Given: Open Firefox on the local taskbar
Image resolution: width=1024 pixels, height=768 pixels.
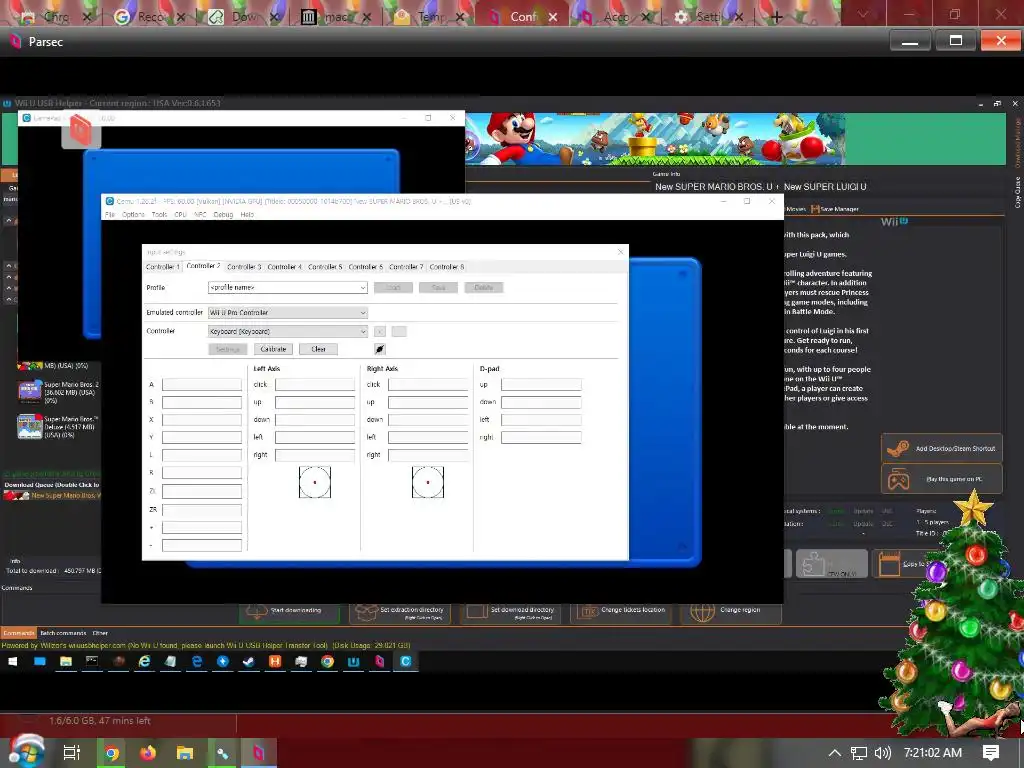Looking at the screenshot, I should (148, 753).
